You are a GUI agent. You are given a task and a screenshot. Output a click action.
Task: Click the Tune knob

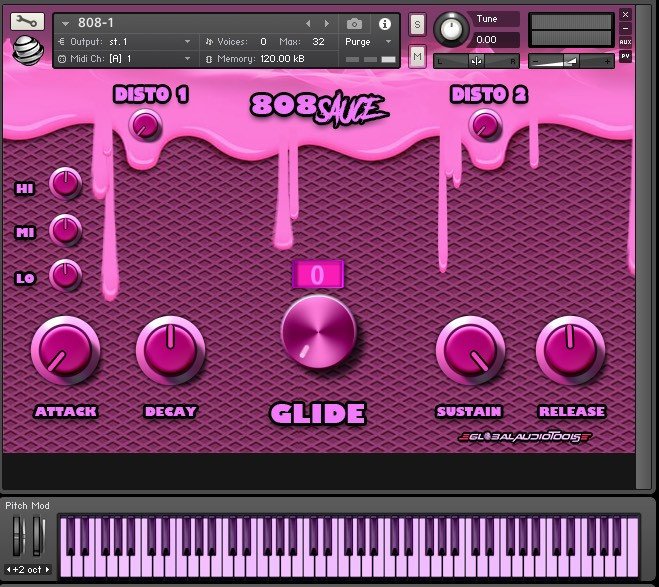pyautogui.click(x=451, y=29)
